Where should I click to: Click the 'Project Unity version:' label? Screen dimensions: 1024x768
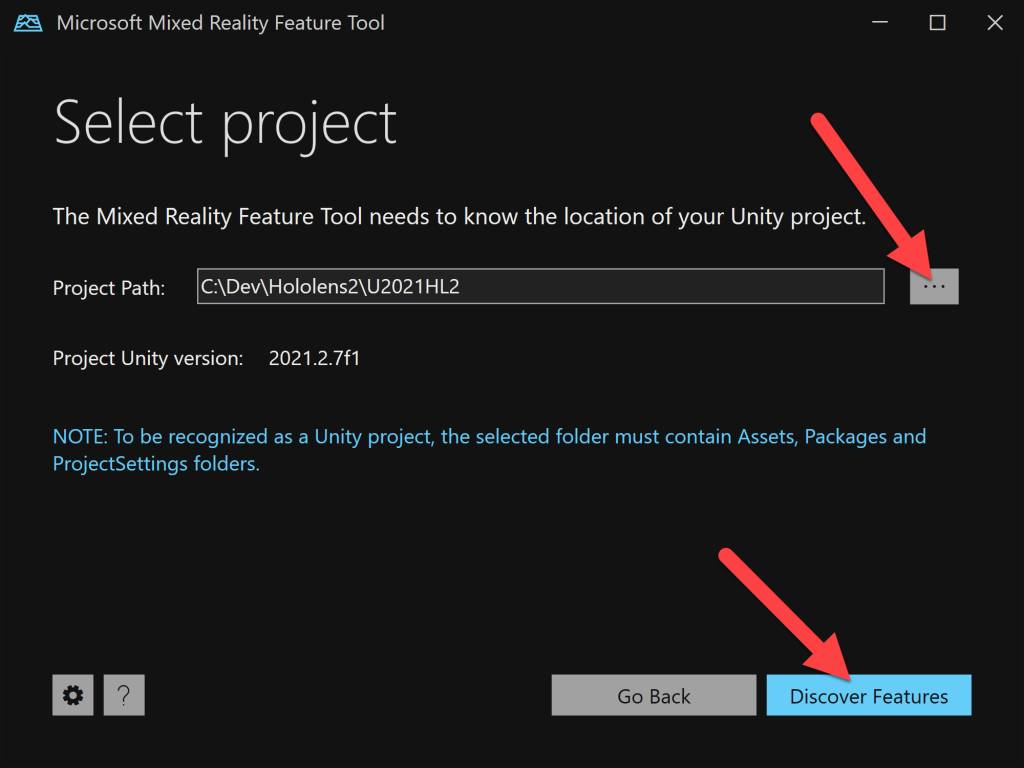148,359
